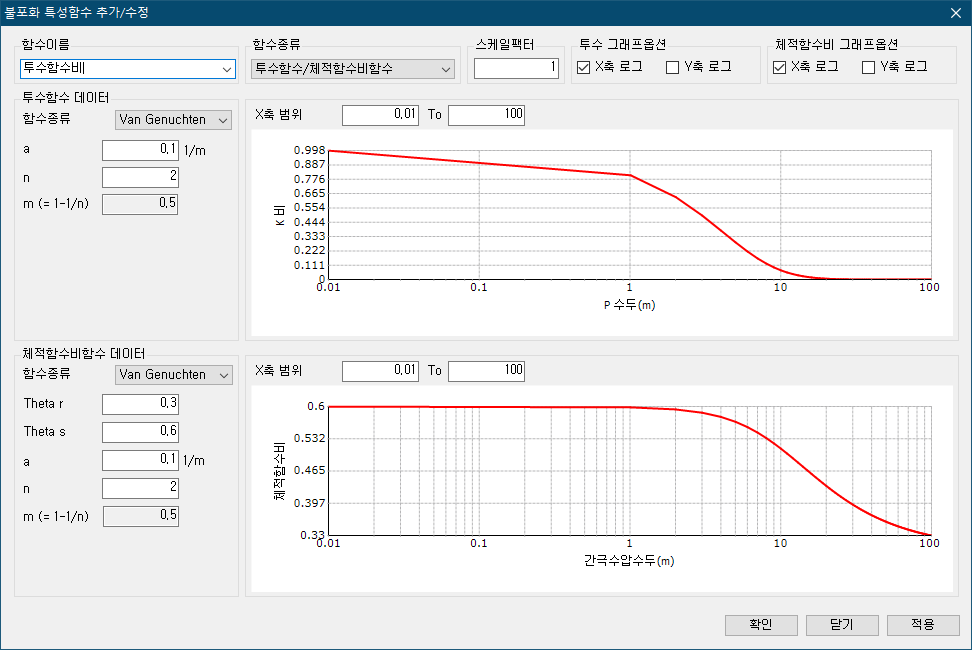Toggle X축 로그 checkbox under 투수 그래프옵션
This screenshot has height=650, width=972.
click(585, 67)
